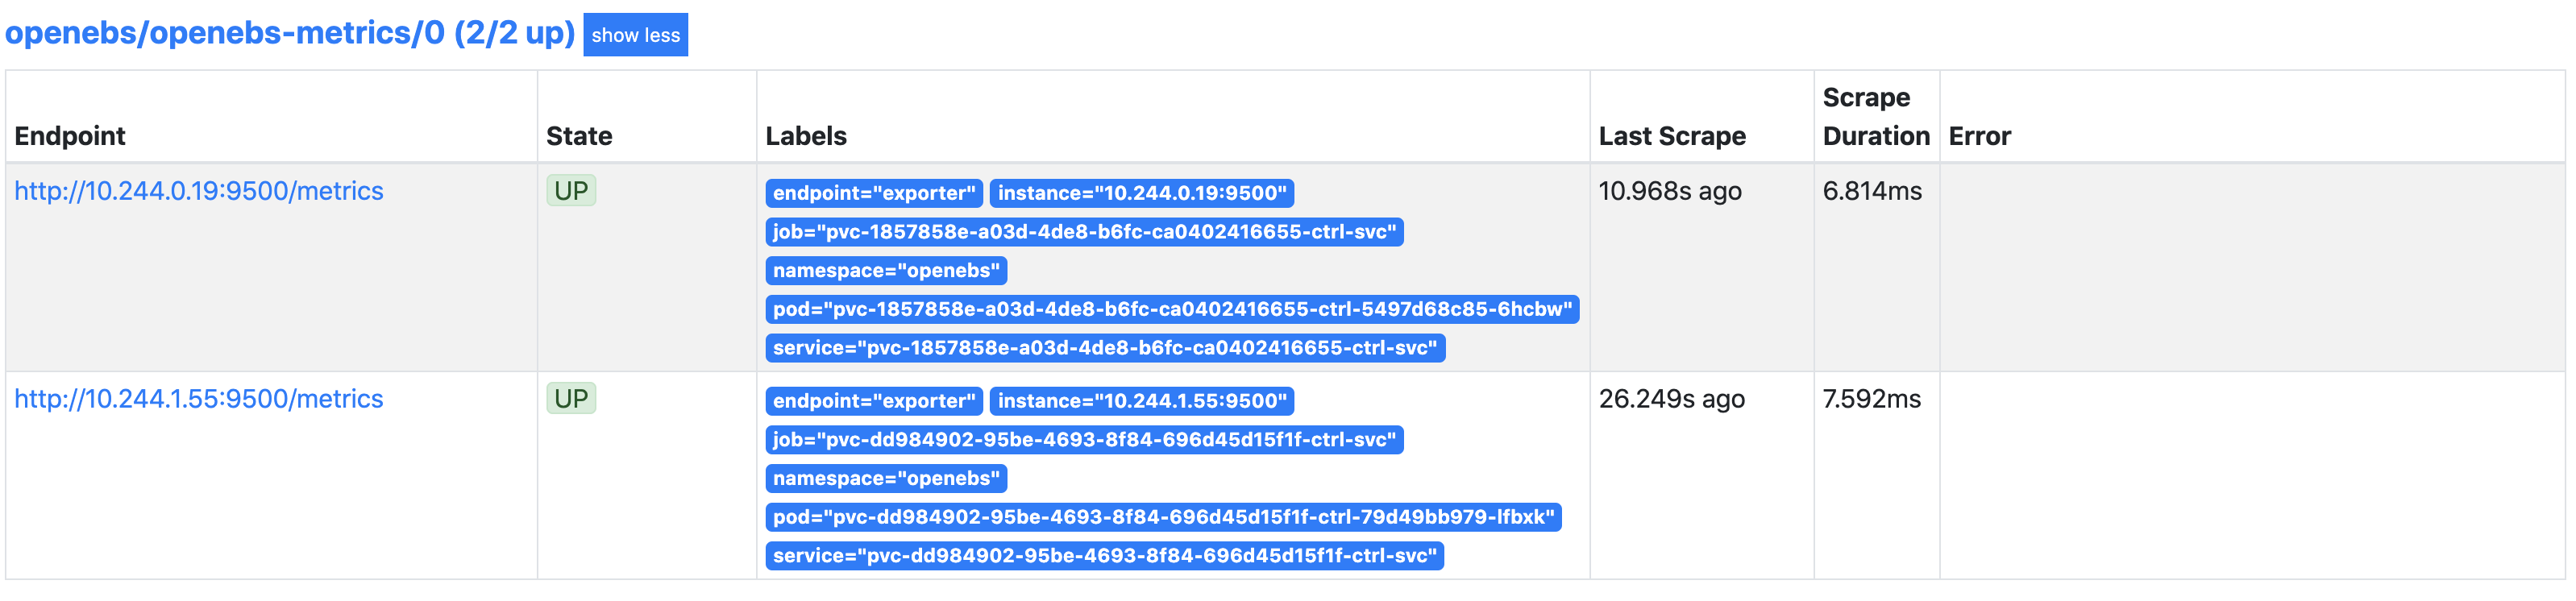Screen dimensions: 2576x601
Task: Click the namespace="openebs" label of second target
Action: [x=886, y=479]
